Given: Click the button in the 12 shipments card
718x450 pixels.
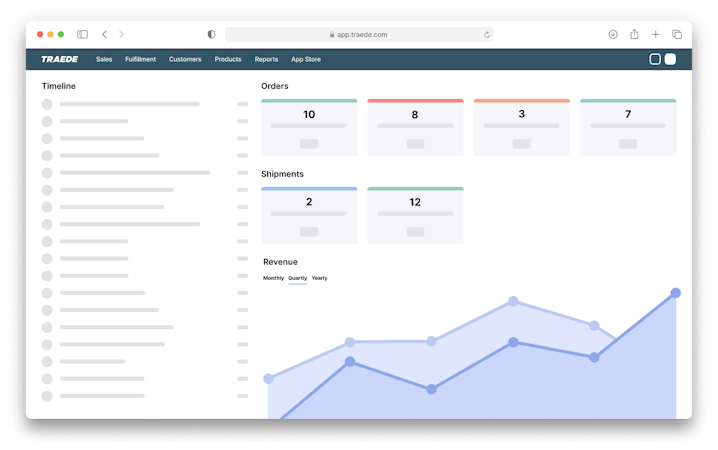Looking at the screenshot, I should (415, 232).
